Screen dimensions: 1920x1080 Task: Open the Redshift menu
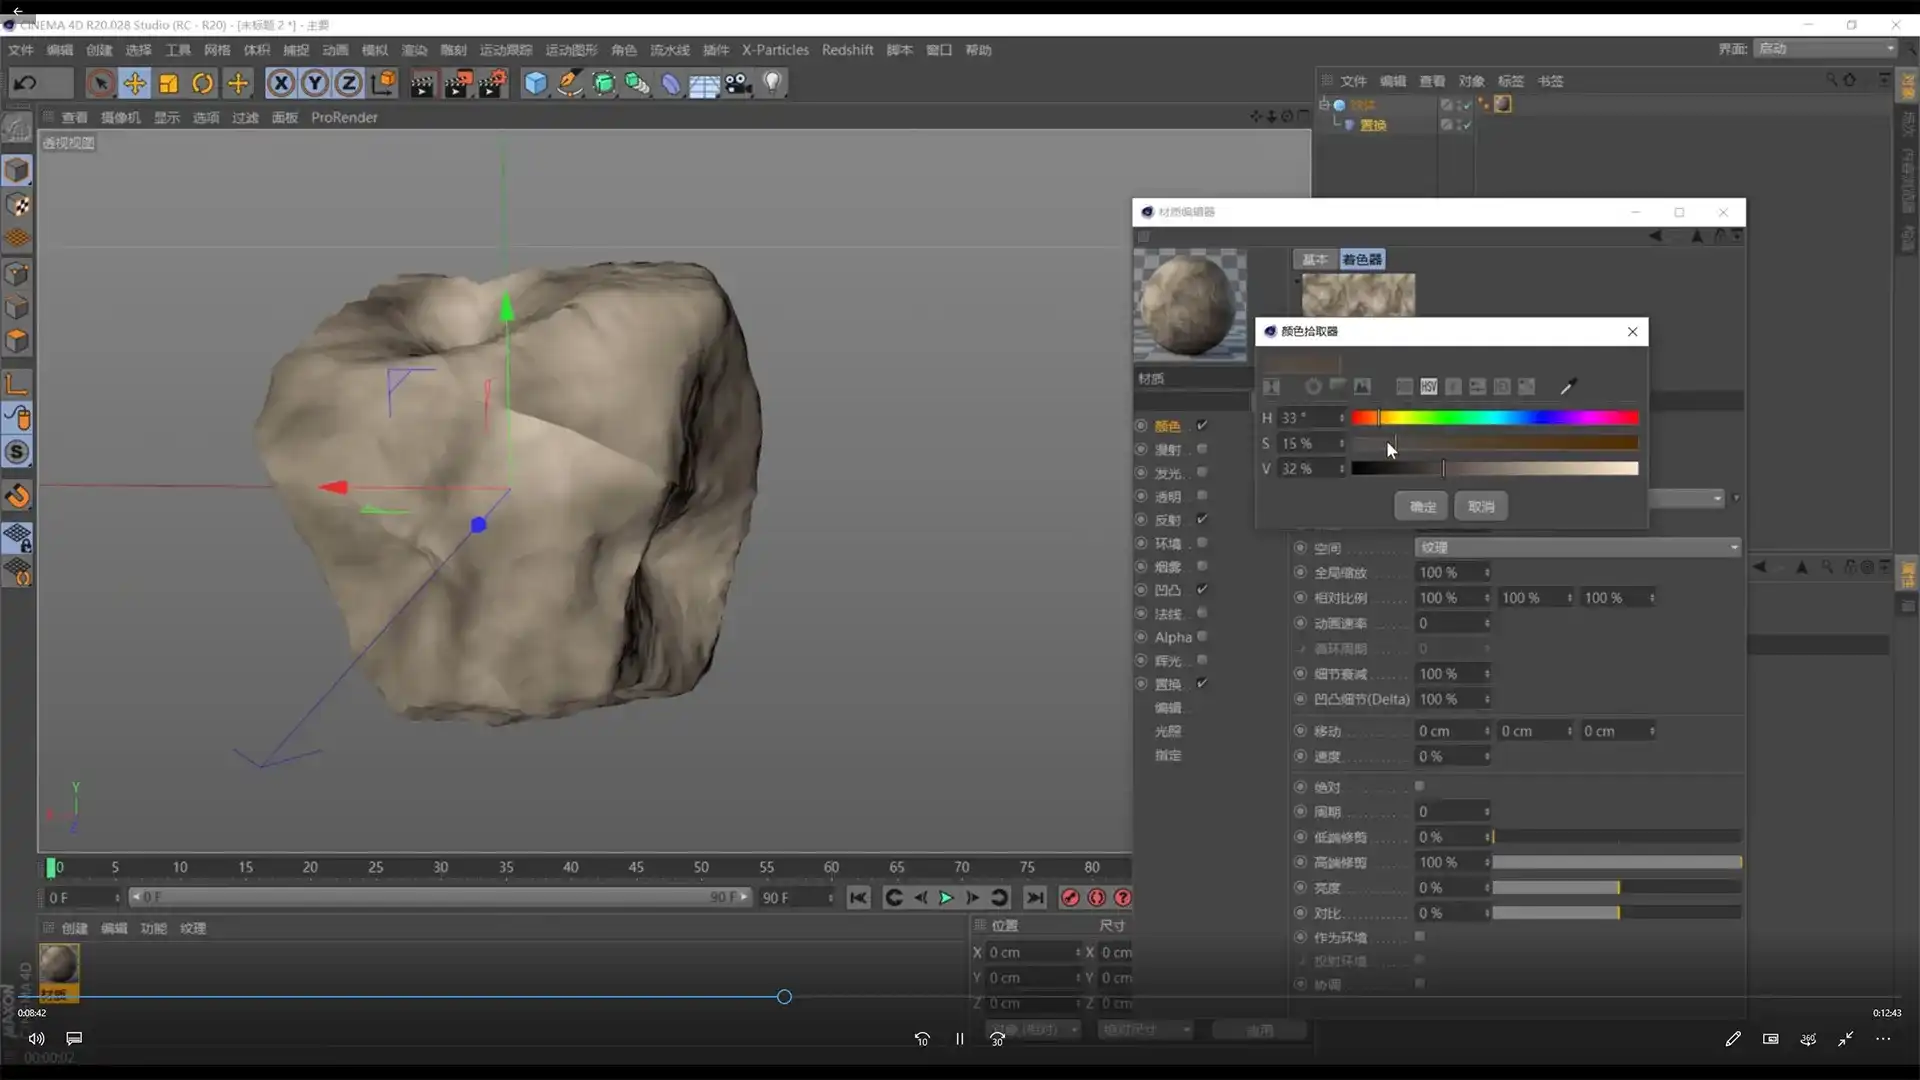847,50
